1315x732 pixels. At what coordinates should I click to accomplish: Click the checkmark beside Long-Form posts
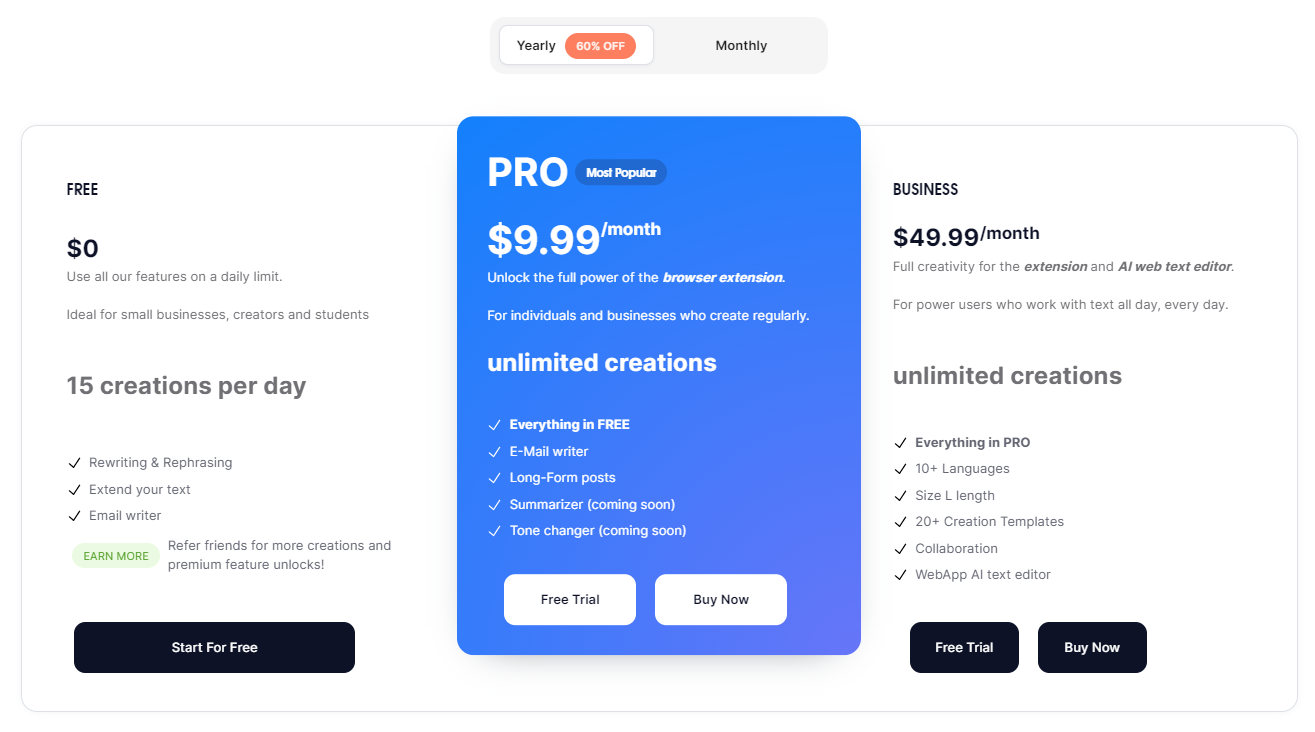click(494, 478)
